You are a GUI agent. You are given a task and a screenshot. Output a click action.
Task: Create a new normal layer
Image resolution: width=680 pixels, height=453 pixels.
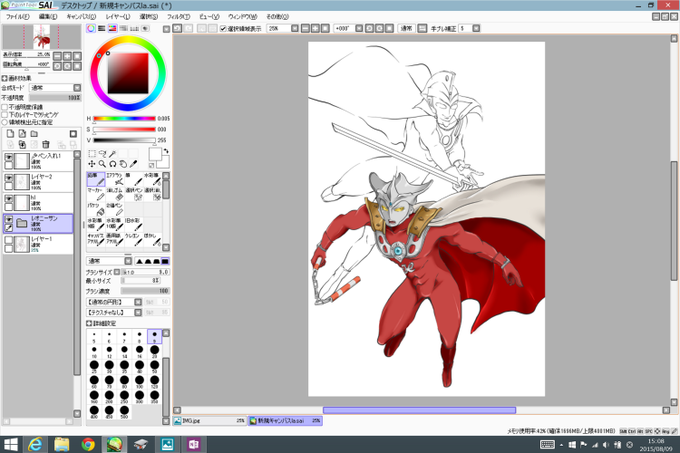click(x=10, y=134)
